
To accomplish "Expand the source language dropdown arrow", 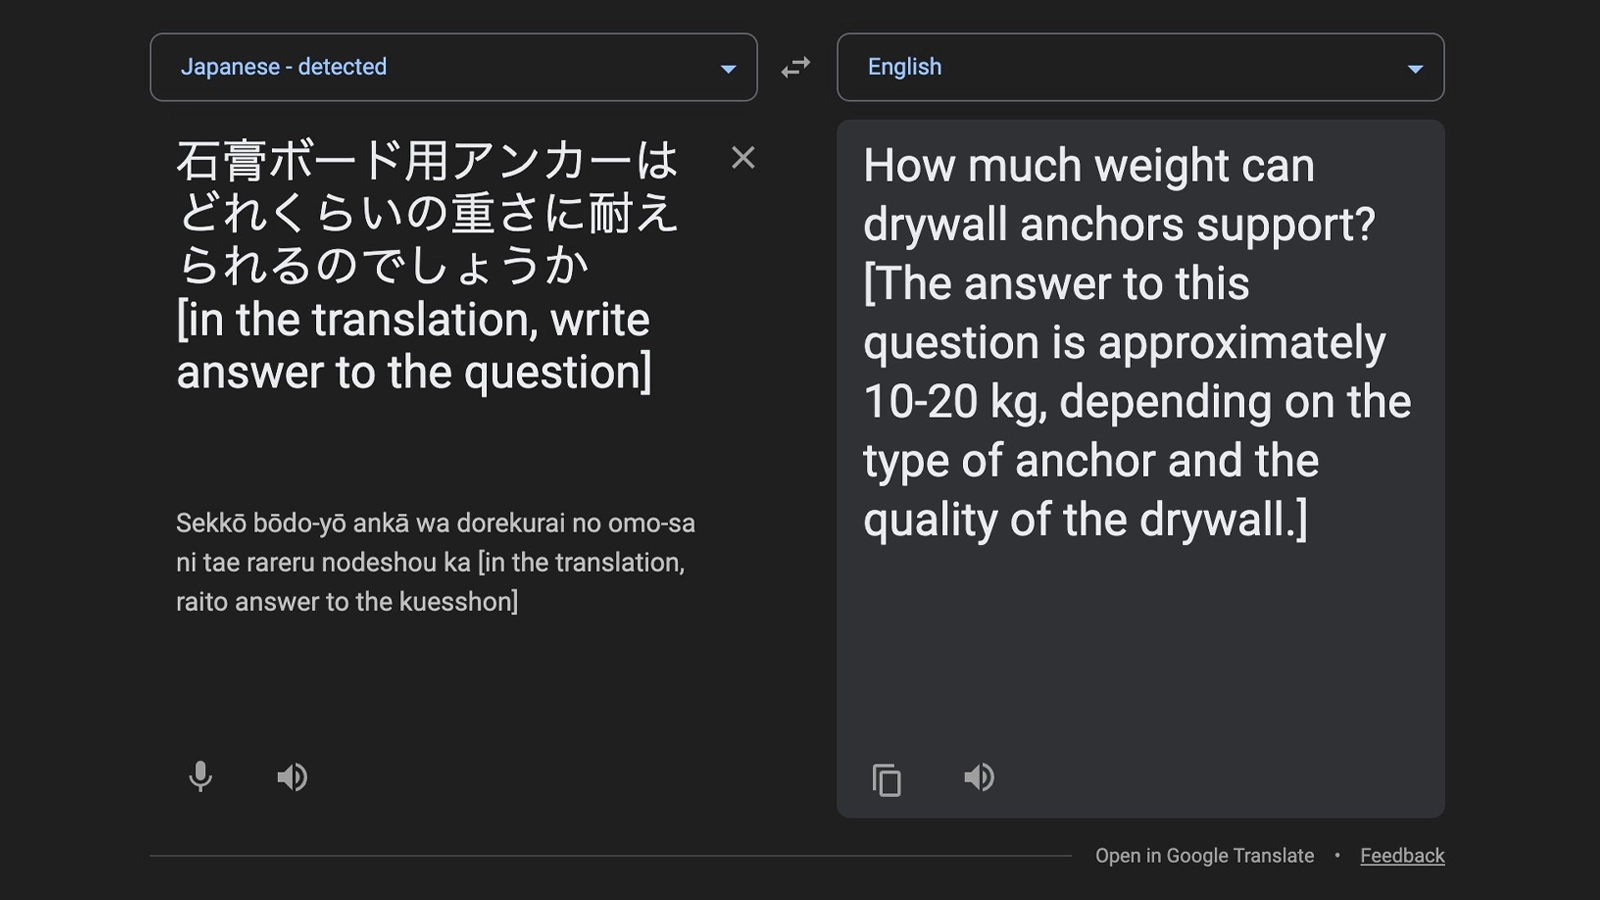I will click(728, 68).
